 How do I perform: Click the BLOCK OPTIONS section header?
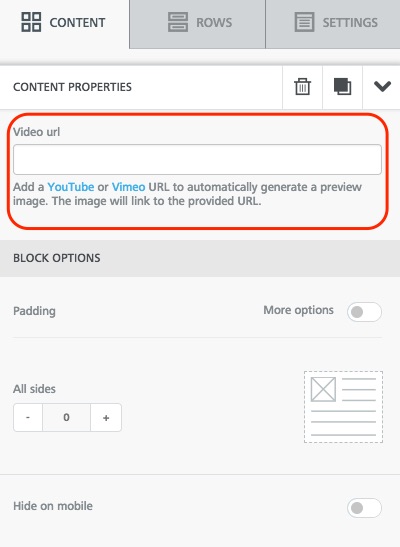click(x=200, y=258)
